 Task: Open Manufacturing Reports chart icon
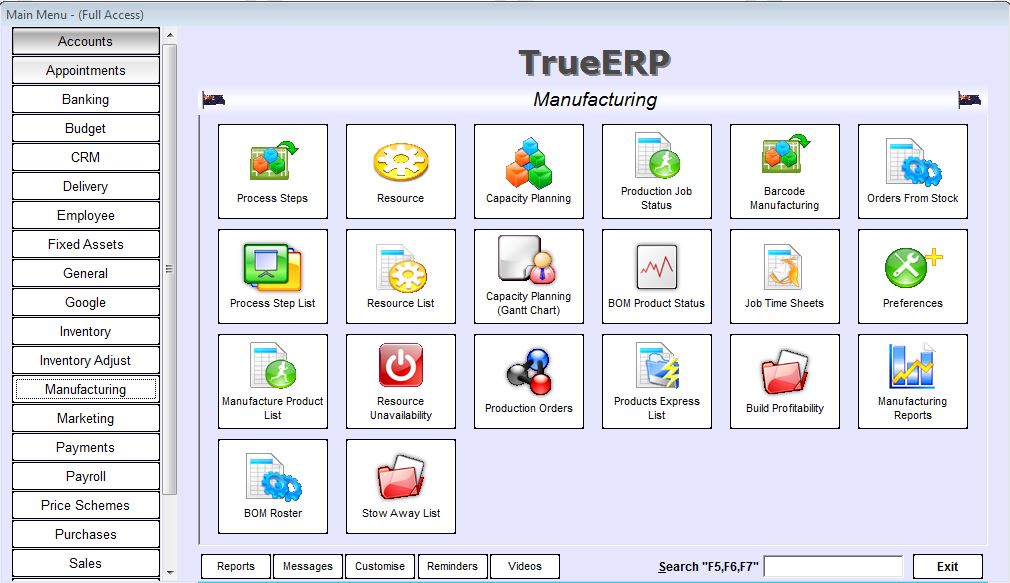click(x=912, y=381)
